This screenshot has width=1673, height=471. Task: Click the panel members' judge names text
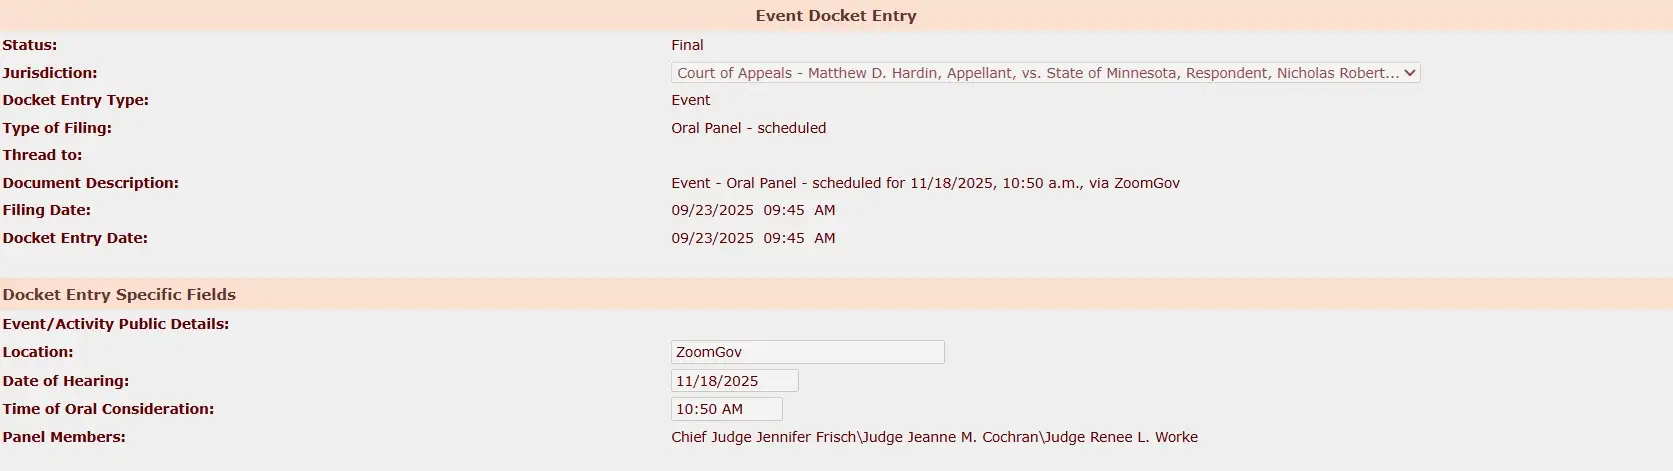934,437
